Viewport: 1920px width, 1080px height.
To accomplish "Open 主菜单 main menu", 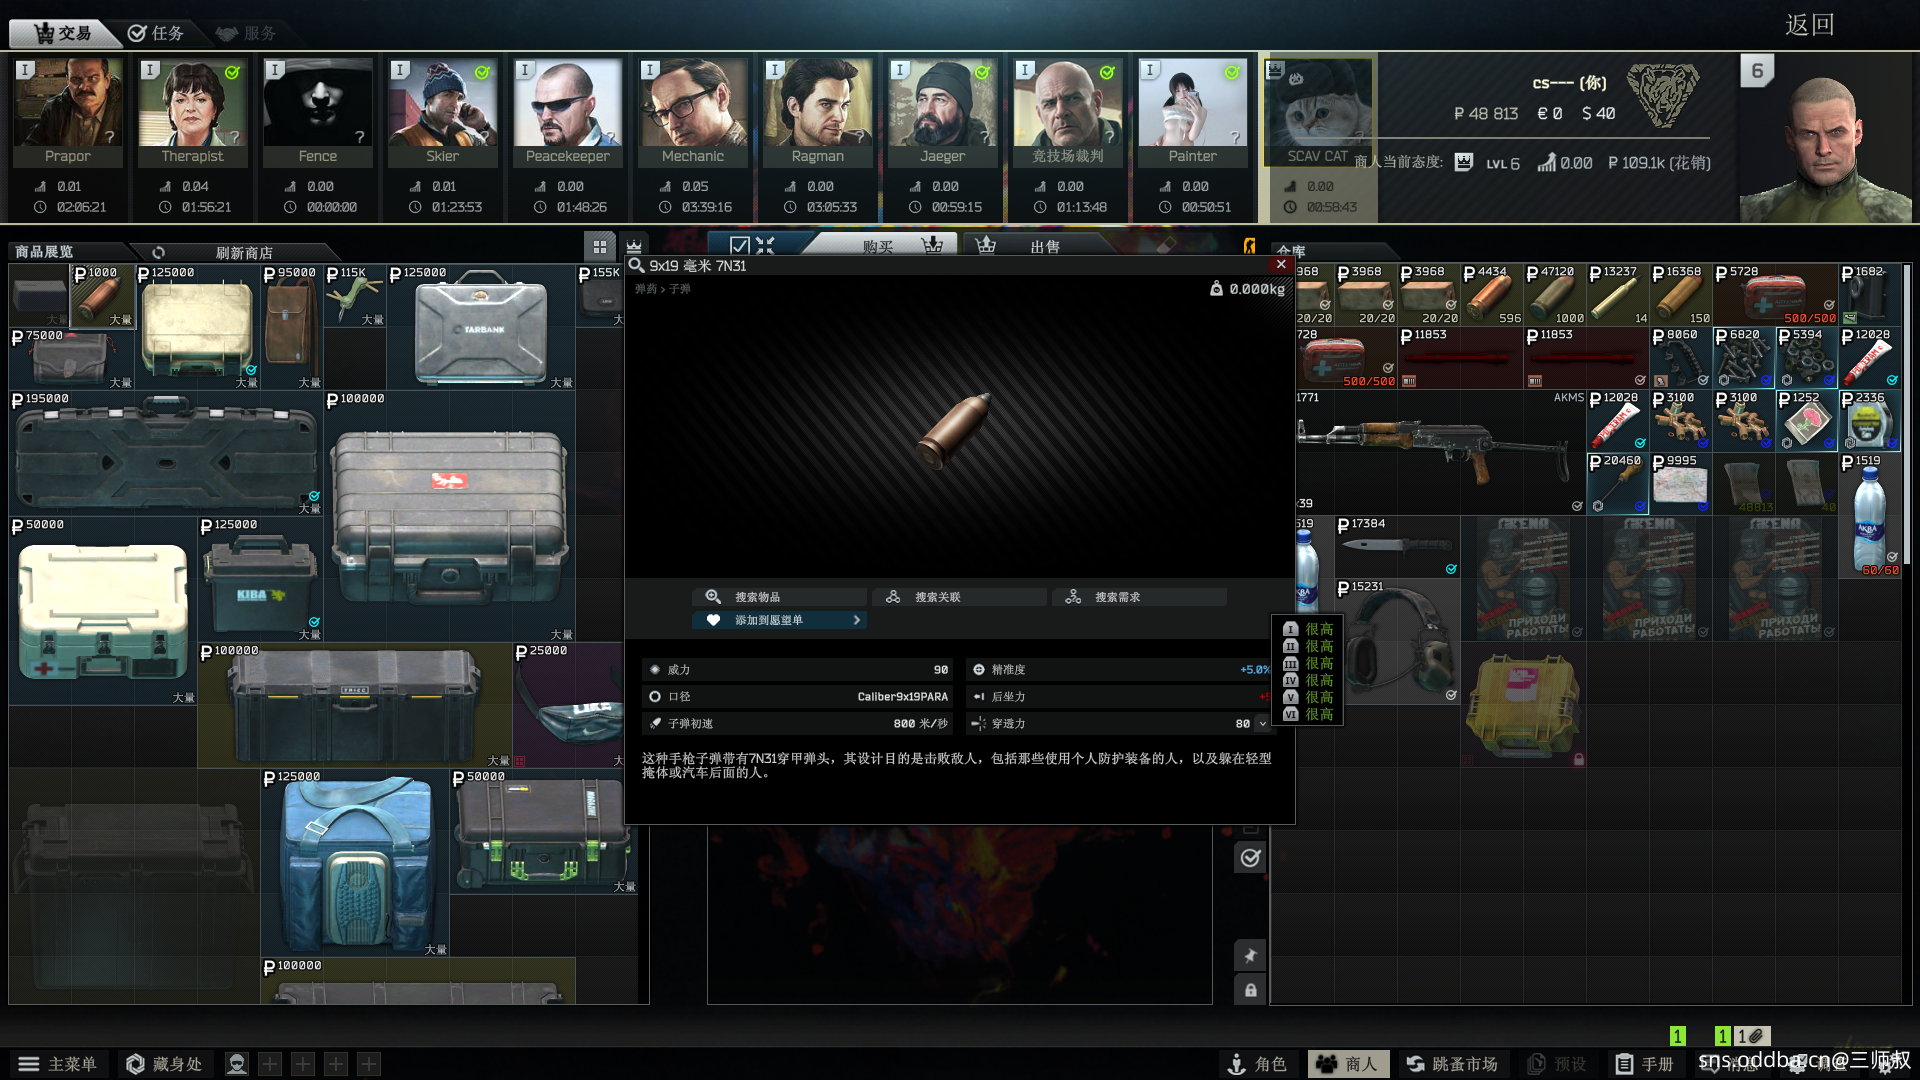I will click(x=58, y=1064).
